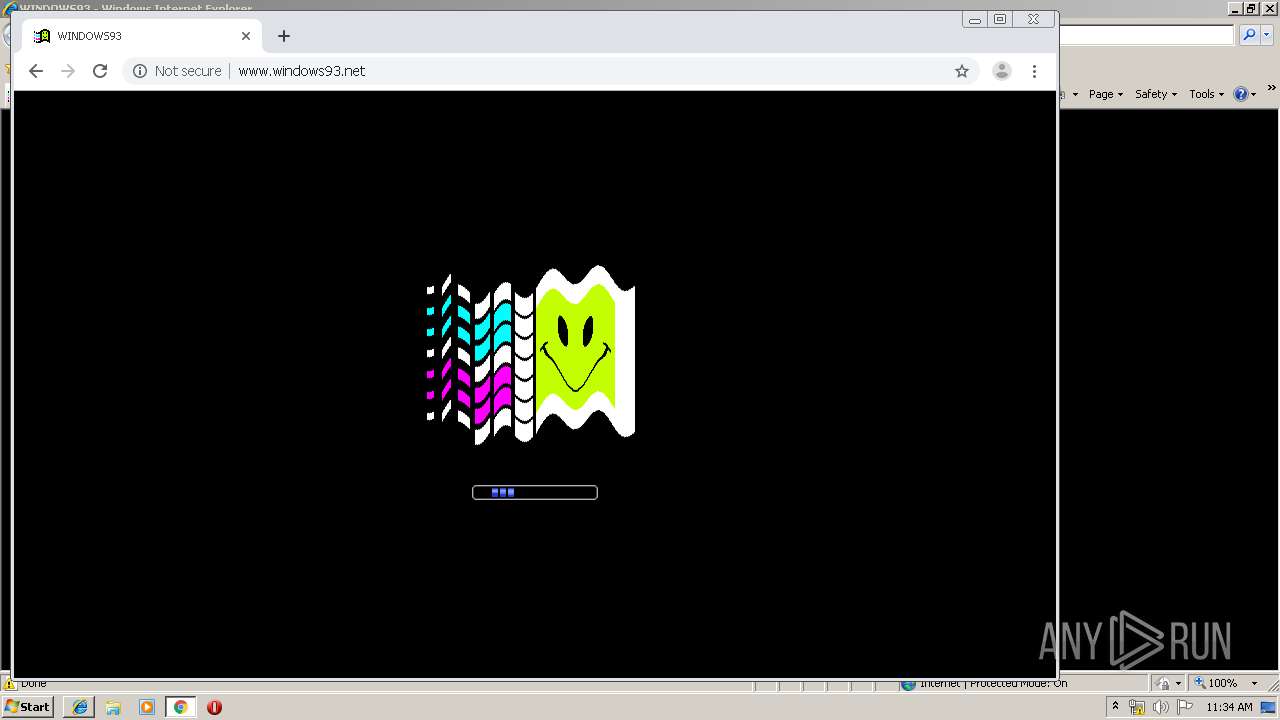Expand the IE search provider dropdown

coord(1266,35)
